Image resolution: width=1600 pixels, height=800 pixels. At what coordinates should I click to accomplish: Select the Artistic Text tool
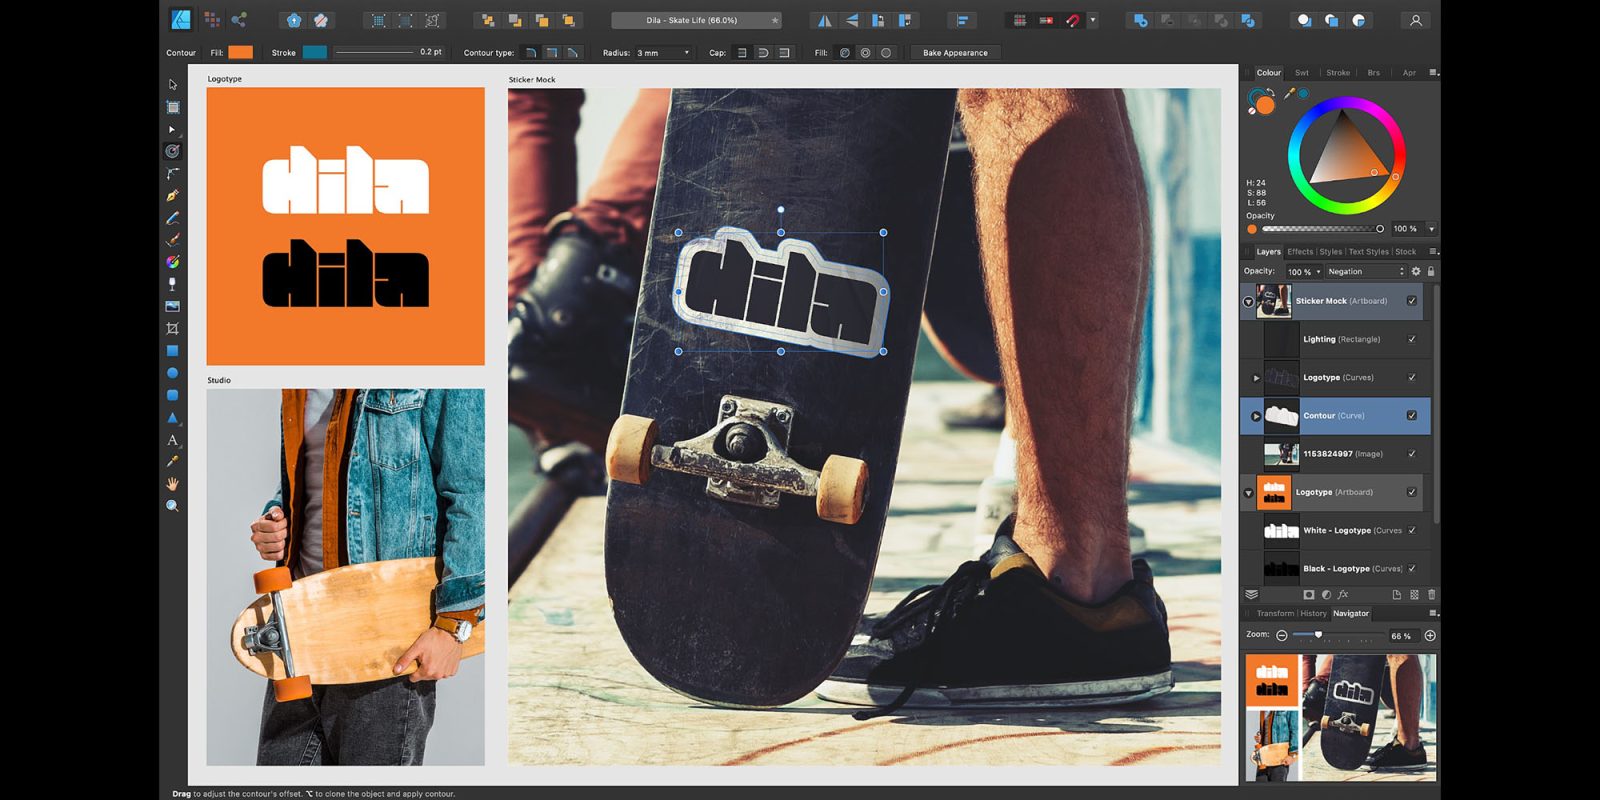[x=172, y=440]
